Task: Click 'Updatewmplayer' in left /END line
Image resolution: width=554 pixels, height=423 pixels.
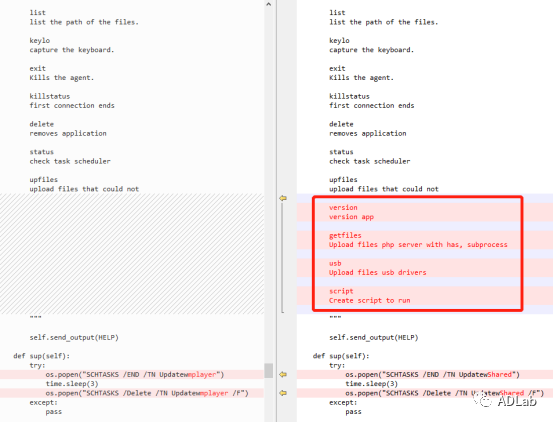Action: (188, 375)
